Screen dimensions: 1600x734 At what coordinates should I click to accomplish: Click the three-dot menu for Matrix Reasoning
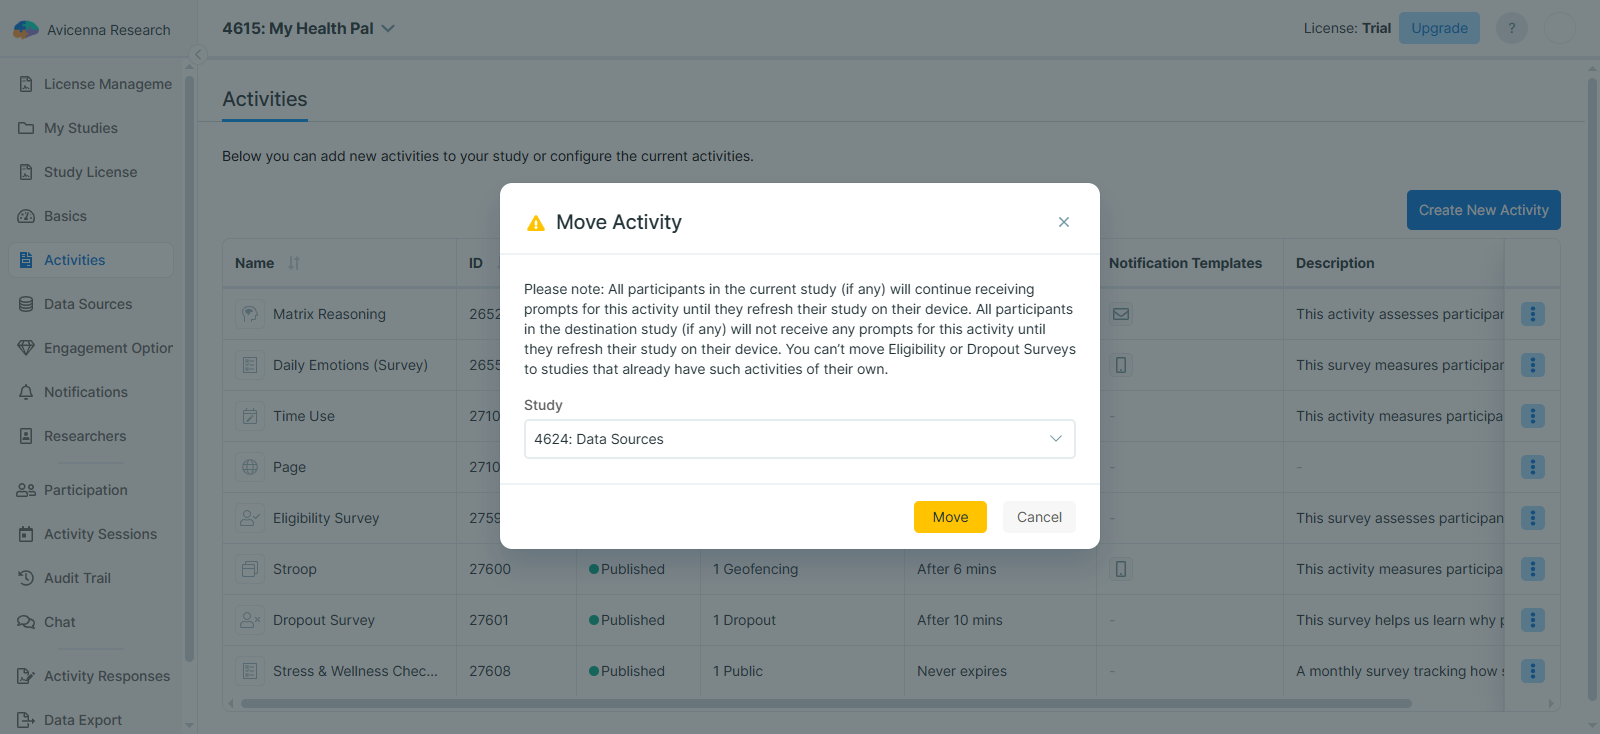point(1532,314)
